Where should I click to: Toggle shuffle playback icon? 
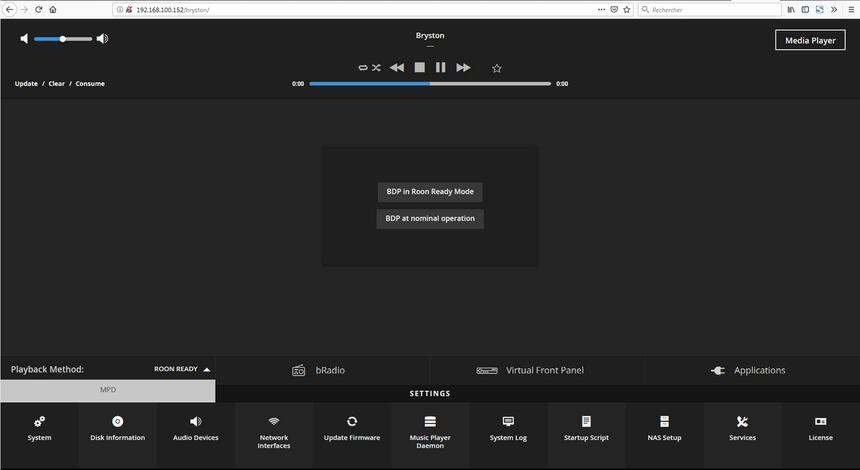pyautogui.click(x=376, y=67)
